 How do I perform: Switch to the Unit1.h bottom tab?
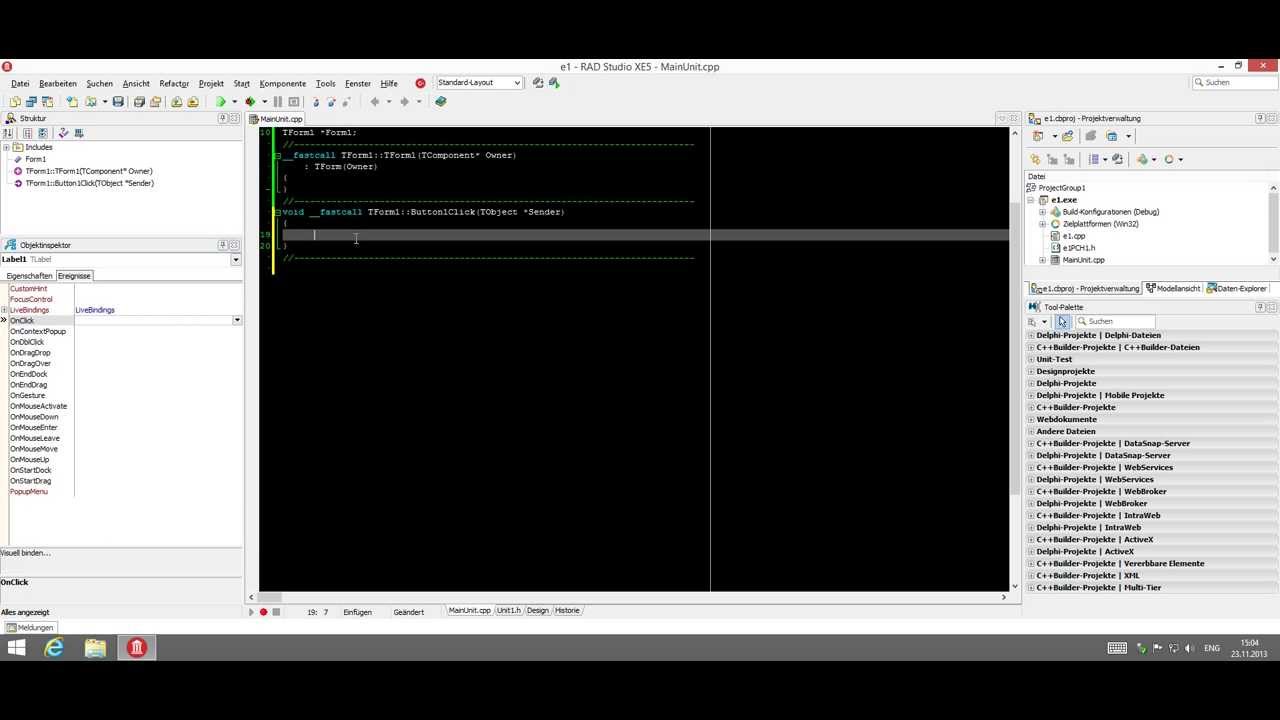[x=509, y=610]
